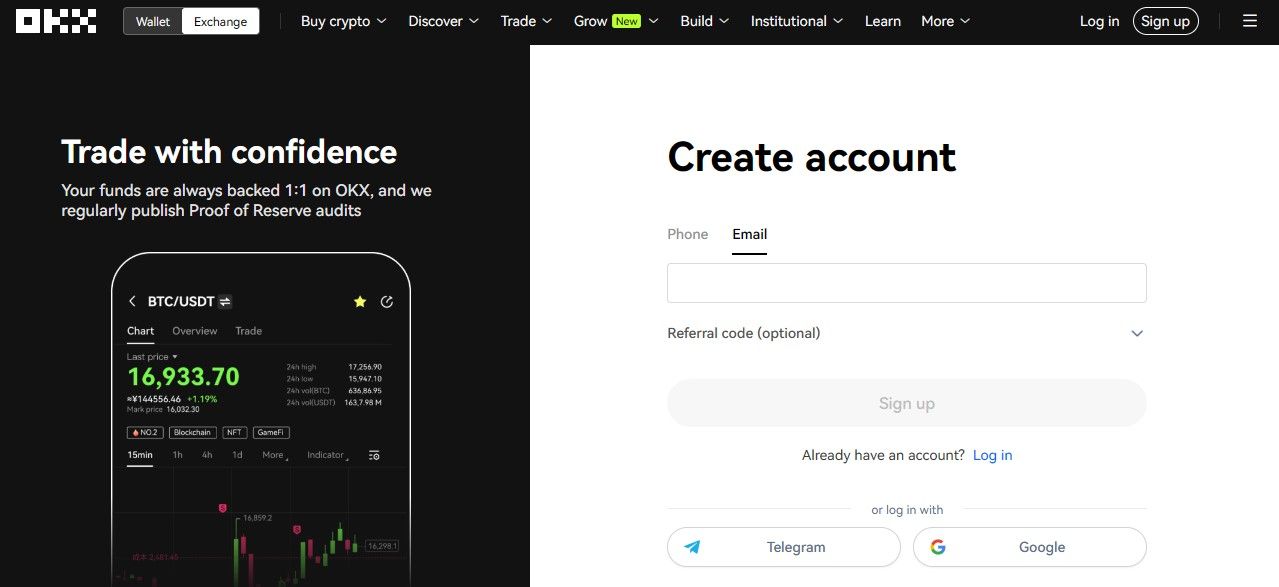Log in with Telegram
The image size is (1279, 587).
pos(783,547)
